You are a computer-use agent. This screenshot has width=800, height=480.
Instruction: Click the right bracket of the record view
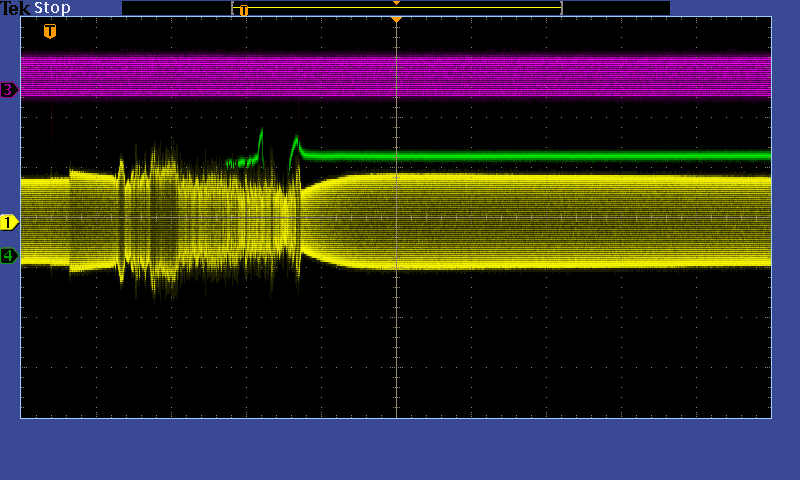point(561,8)
